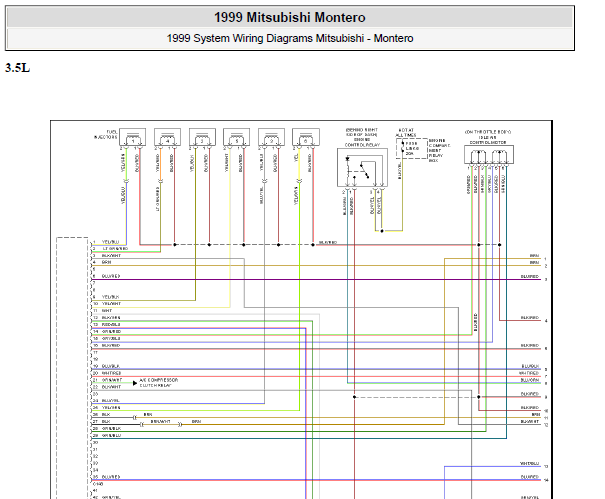Click the 'BLU/BLK' label at right output 6
Screen dimensions: 605x499
[x=531, y=366]
